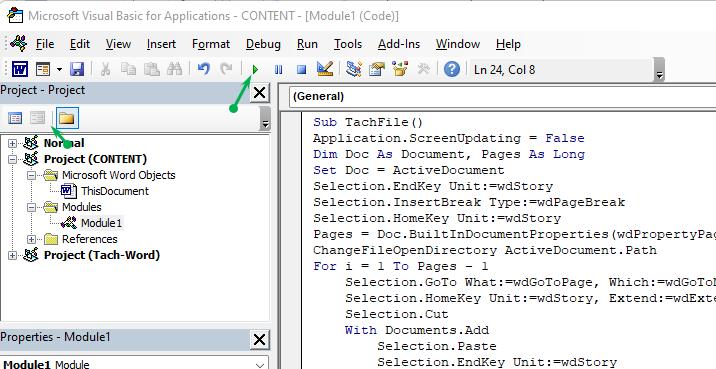Screen dimensions: 716x369
Task: Expand the Normal project node
Action: point(12,143)
